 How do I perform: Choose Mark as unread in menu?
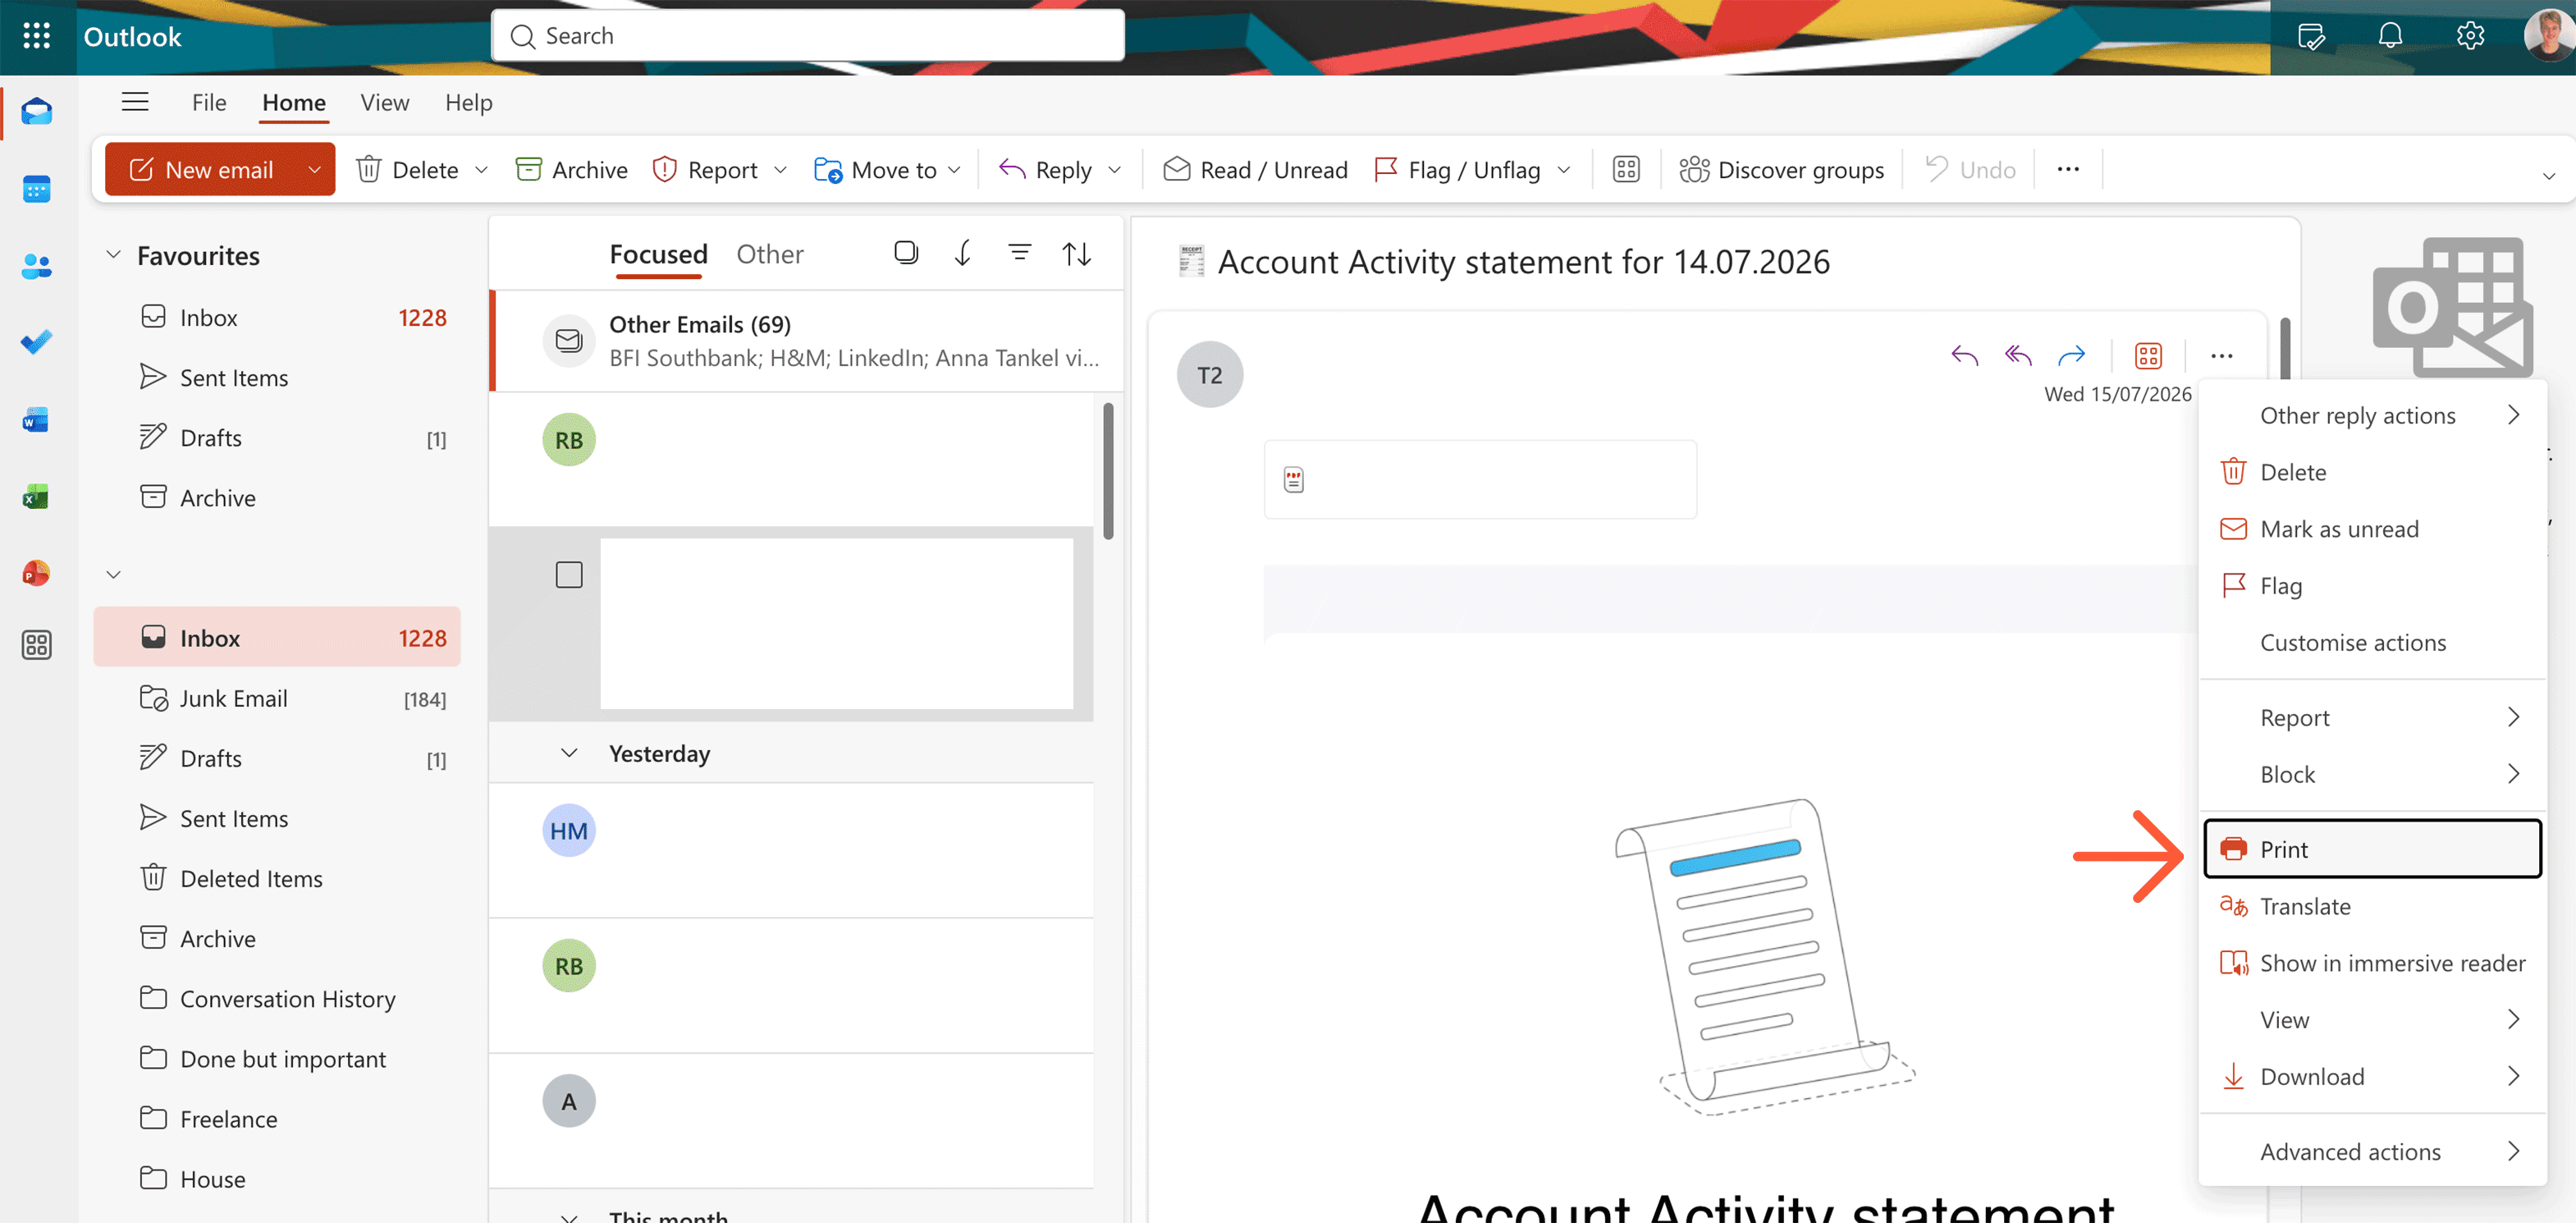[x=2372, y=529]
